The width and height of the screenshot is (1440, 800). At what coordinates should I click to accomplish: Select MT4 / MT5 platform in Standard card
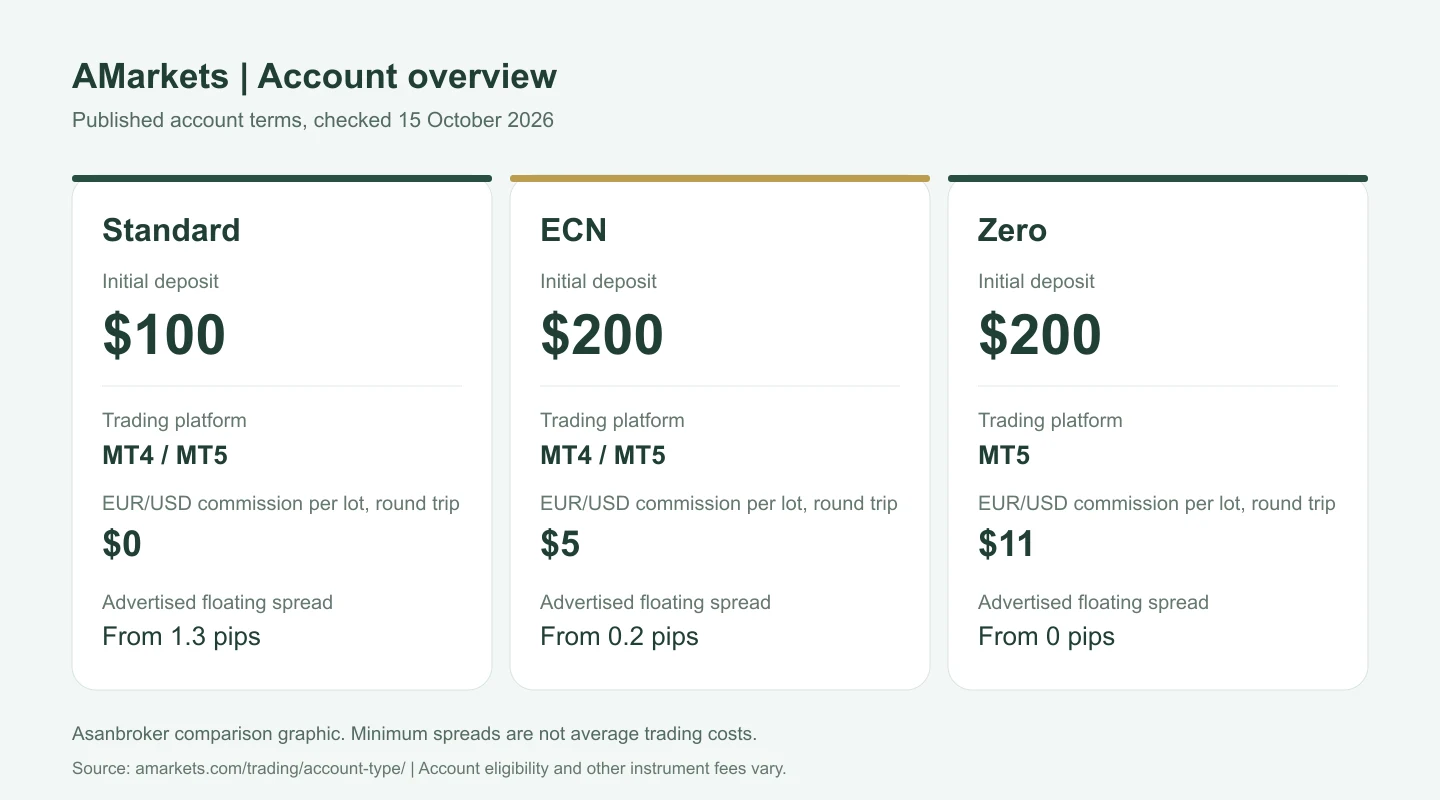pyautogui.click(x=165, y=456)
